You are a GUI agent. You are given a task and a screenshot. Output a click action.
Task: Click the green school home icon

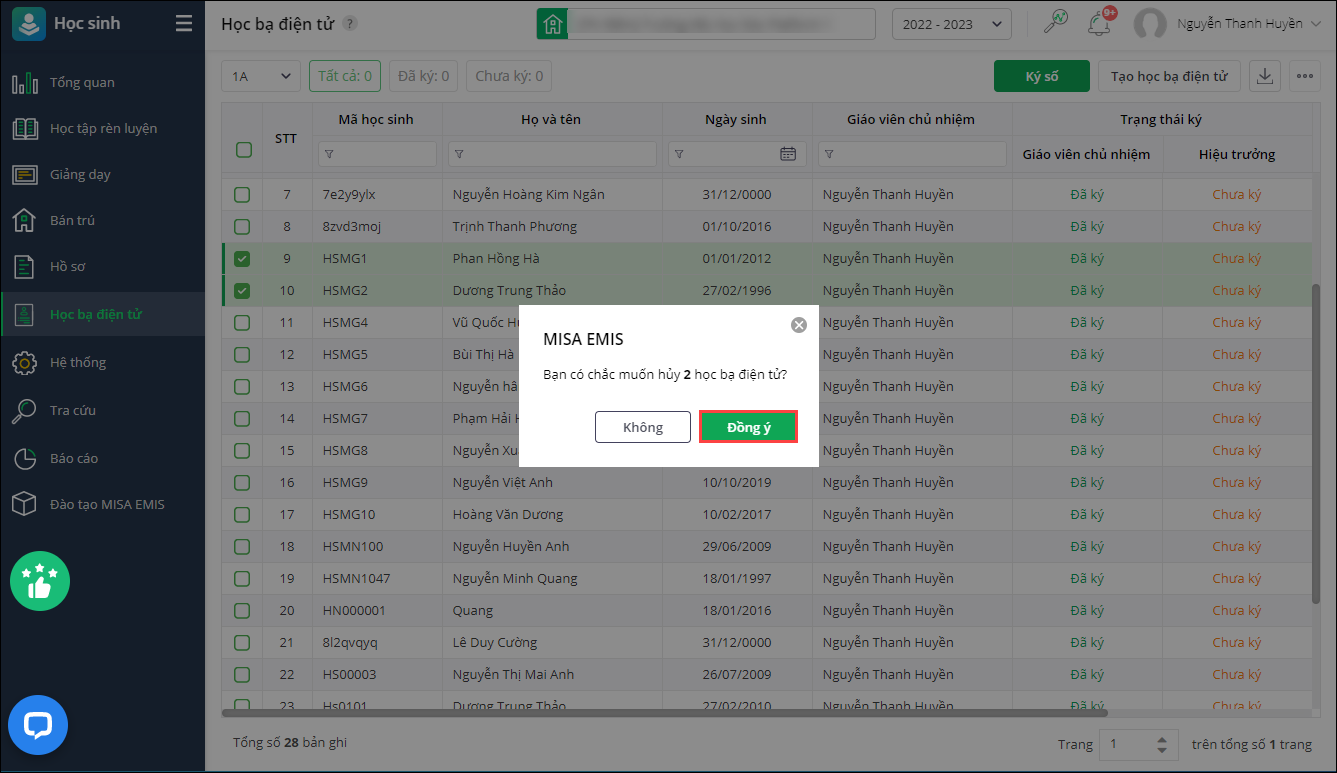click(552, 24)
